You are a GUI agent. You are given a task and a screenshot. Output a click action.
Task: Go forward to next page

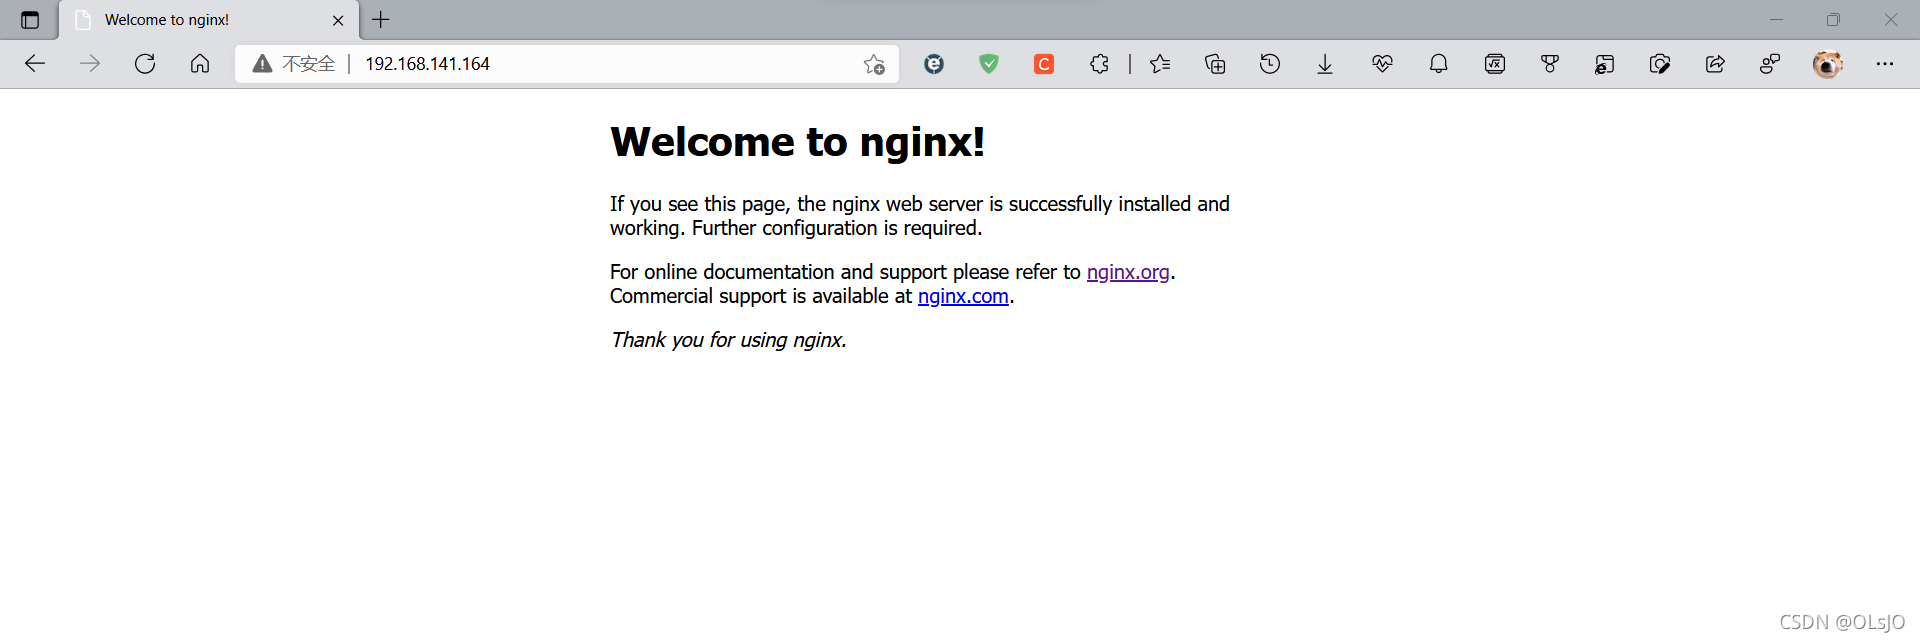pyautogui.click(x=90, y=64)
